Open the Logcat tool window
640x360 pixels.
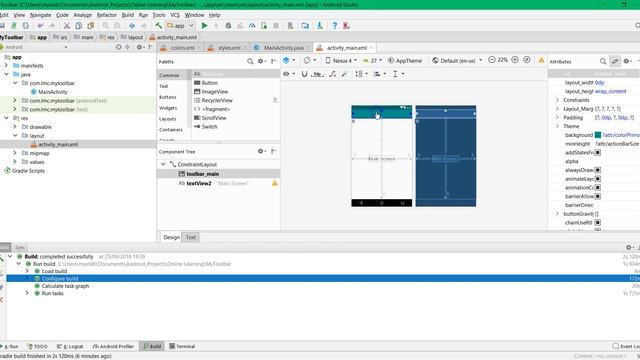[70, 346]
